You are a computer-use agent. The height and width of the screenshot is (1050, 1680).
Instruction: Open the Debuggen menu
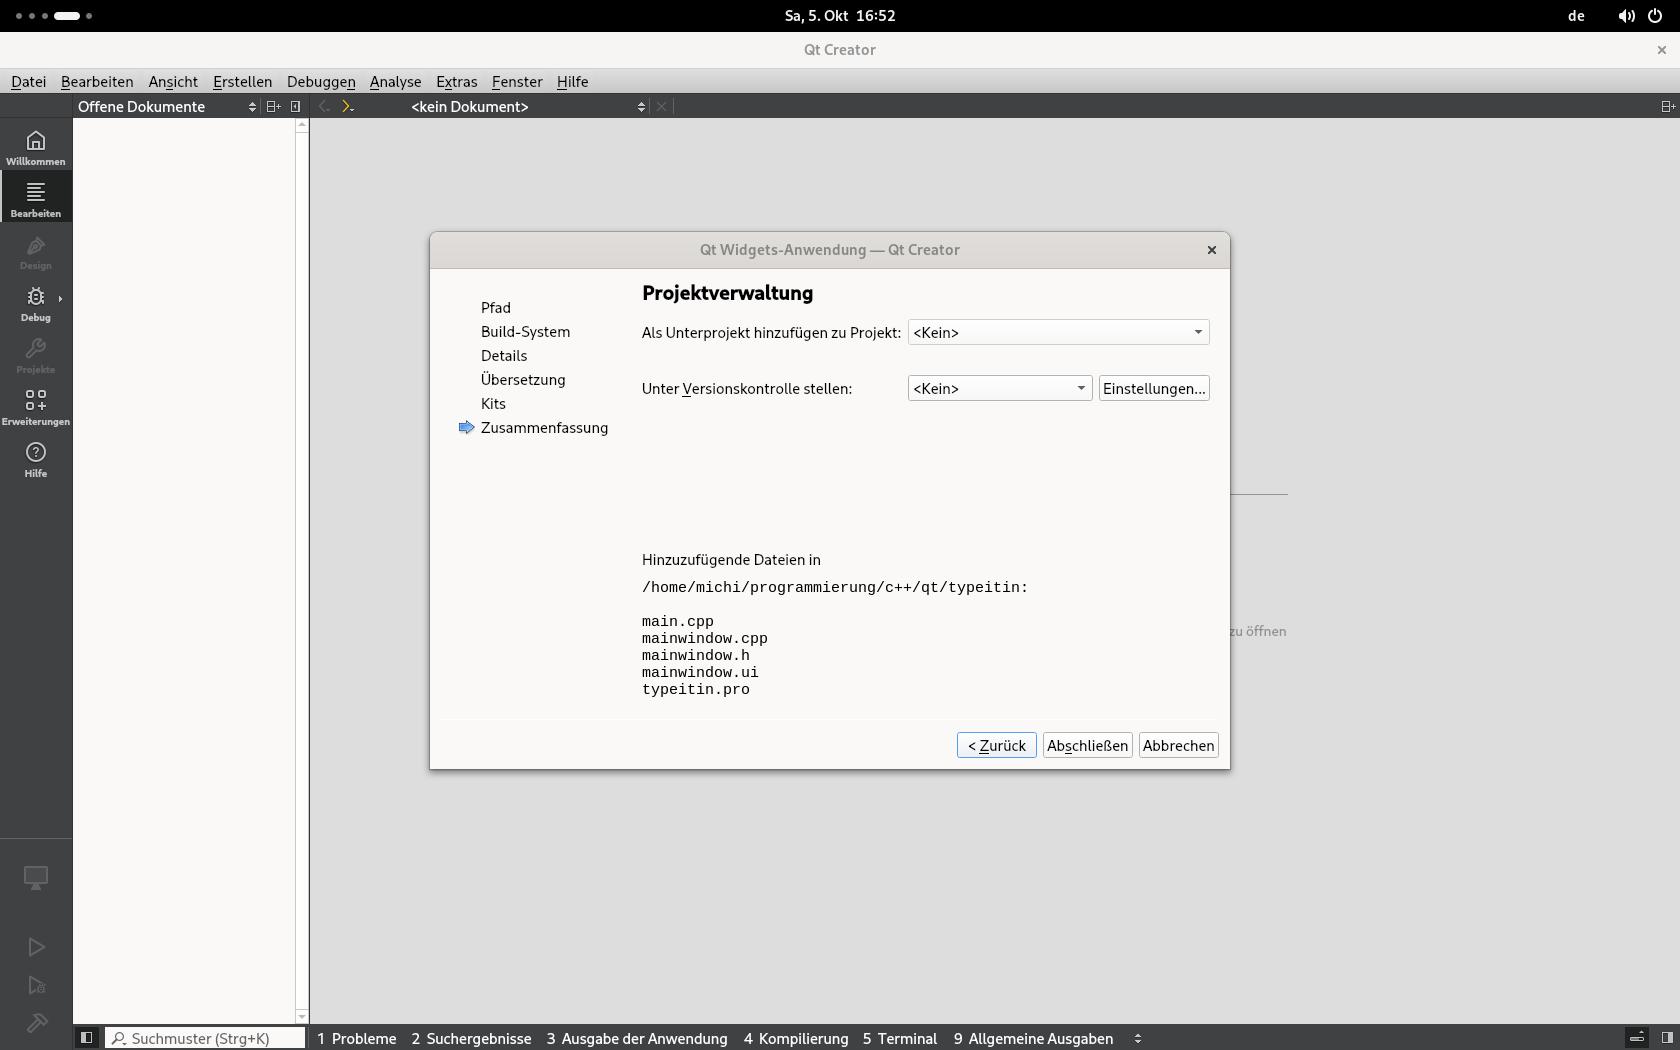(x=321, y=82)
